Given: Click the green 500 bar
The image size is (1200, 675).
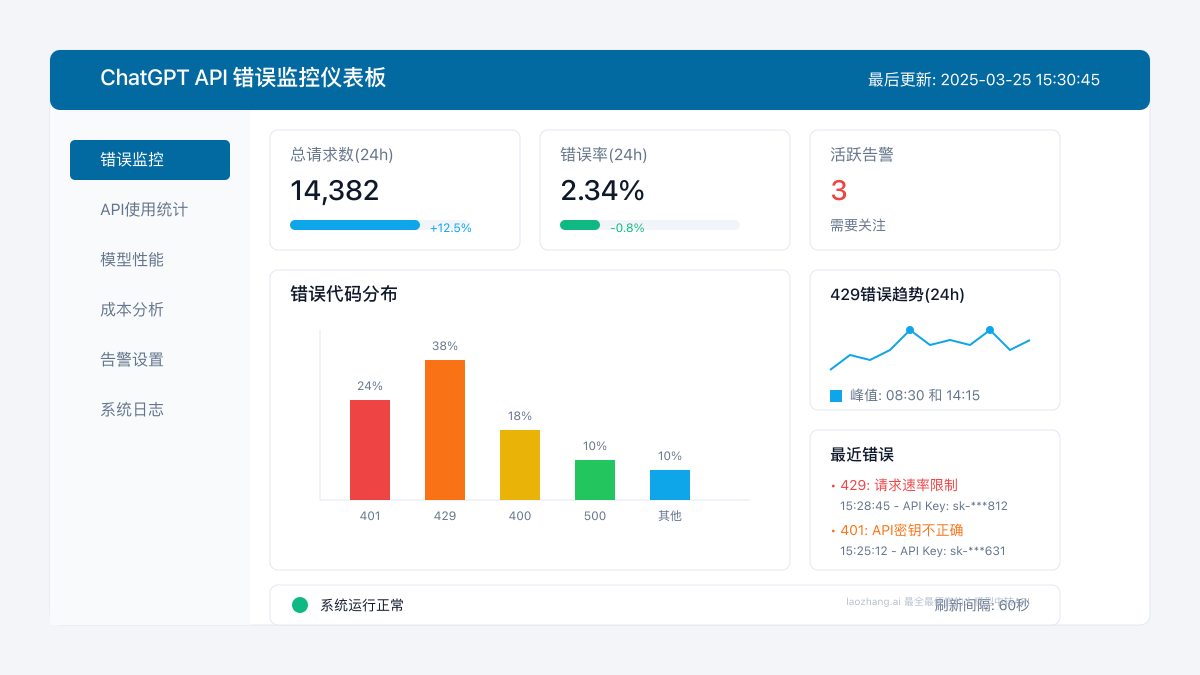Looking at the screenshot, I should (x=595, y=480).
